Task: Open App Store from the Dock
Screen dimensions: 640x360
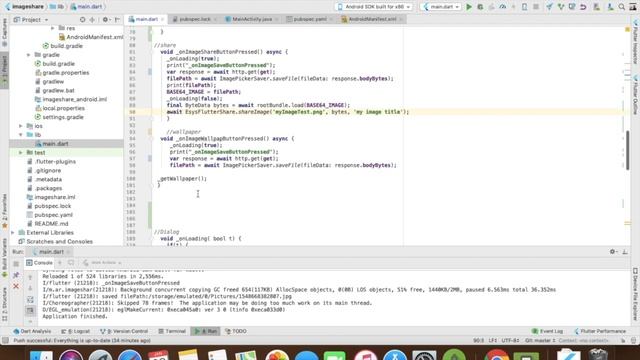Action: (394, 356)
